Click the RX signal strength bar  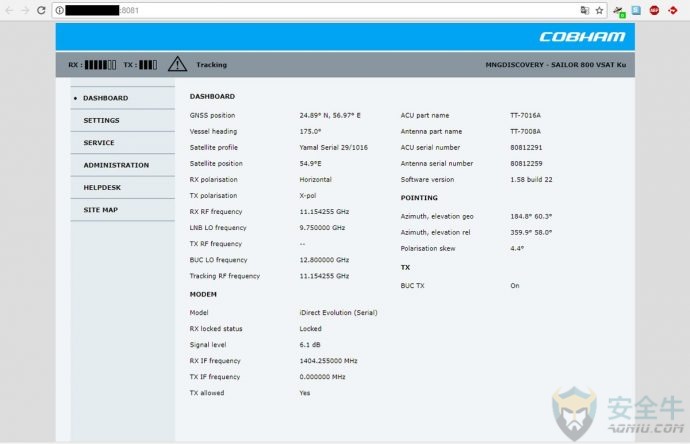click(x=100, y=65)
